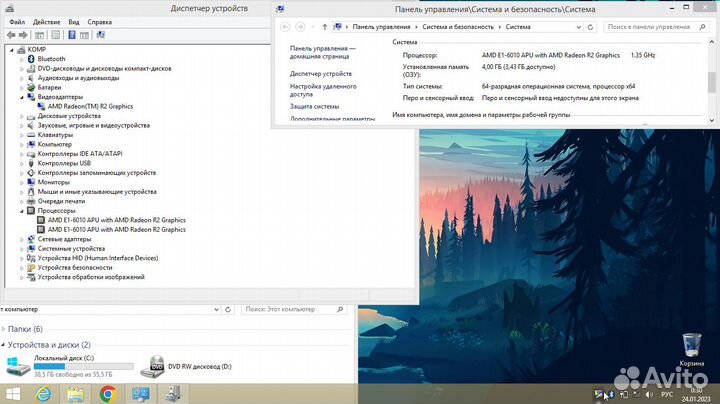Viewport: 720px width, 404px height.
Task: Select Контроллеры IDE ATA/ATAPI category
Action: click(x=80, y=154)
